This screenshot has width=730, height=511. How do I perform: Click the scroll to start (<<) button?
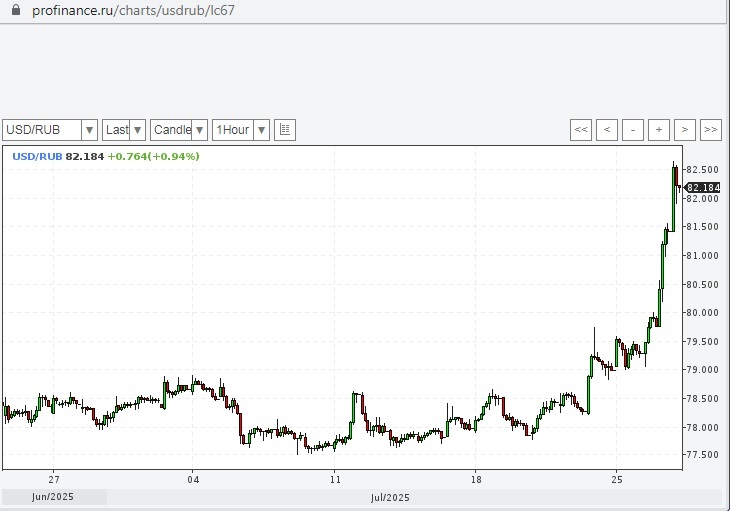point(581,130)
